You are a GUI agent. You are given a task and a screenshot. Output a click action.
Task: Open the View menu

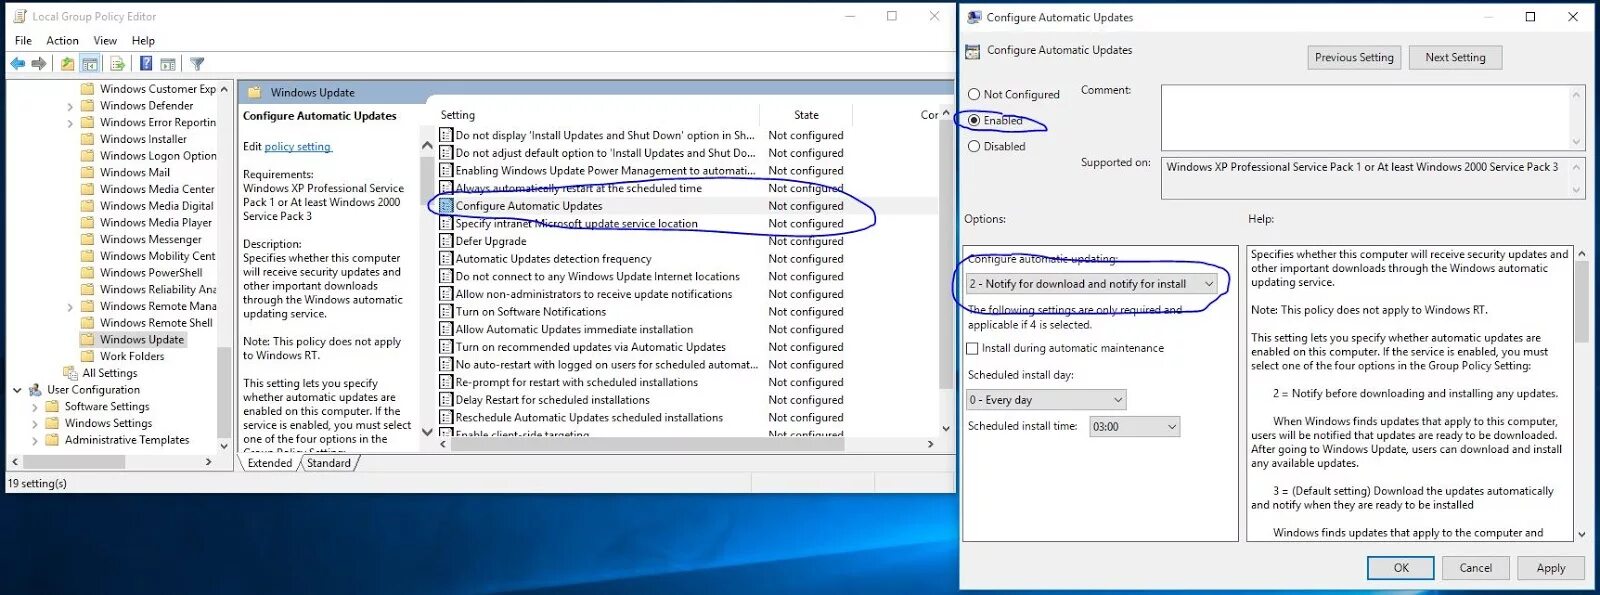click(x=105, y=41)
